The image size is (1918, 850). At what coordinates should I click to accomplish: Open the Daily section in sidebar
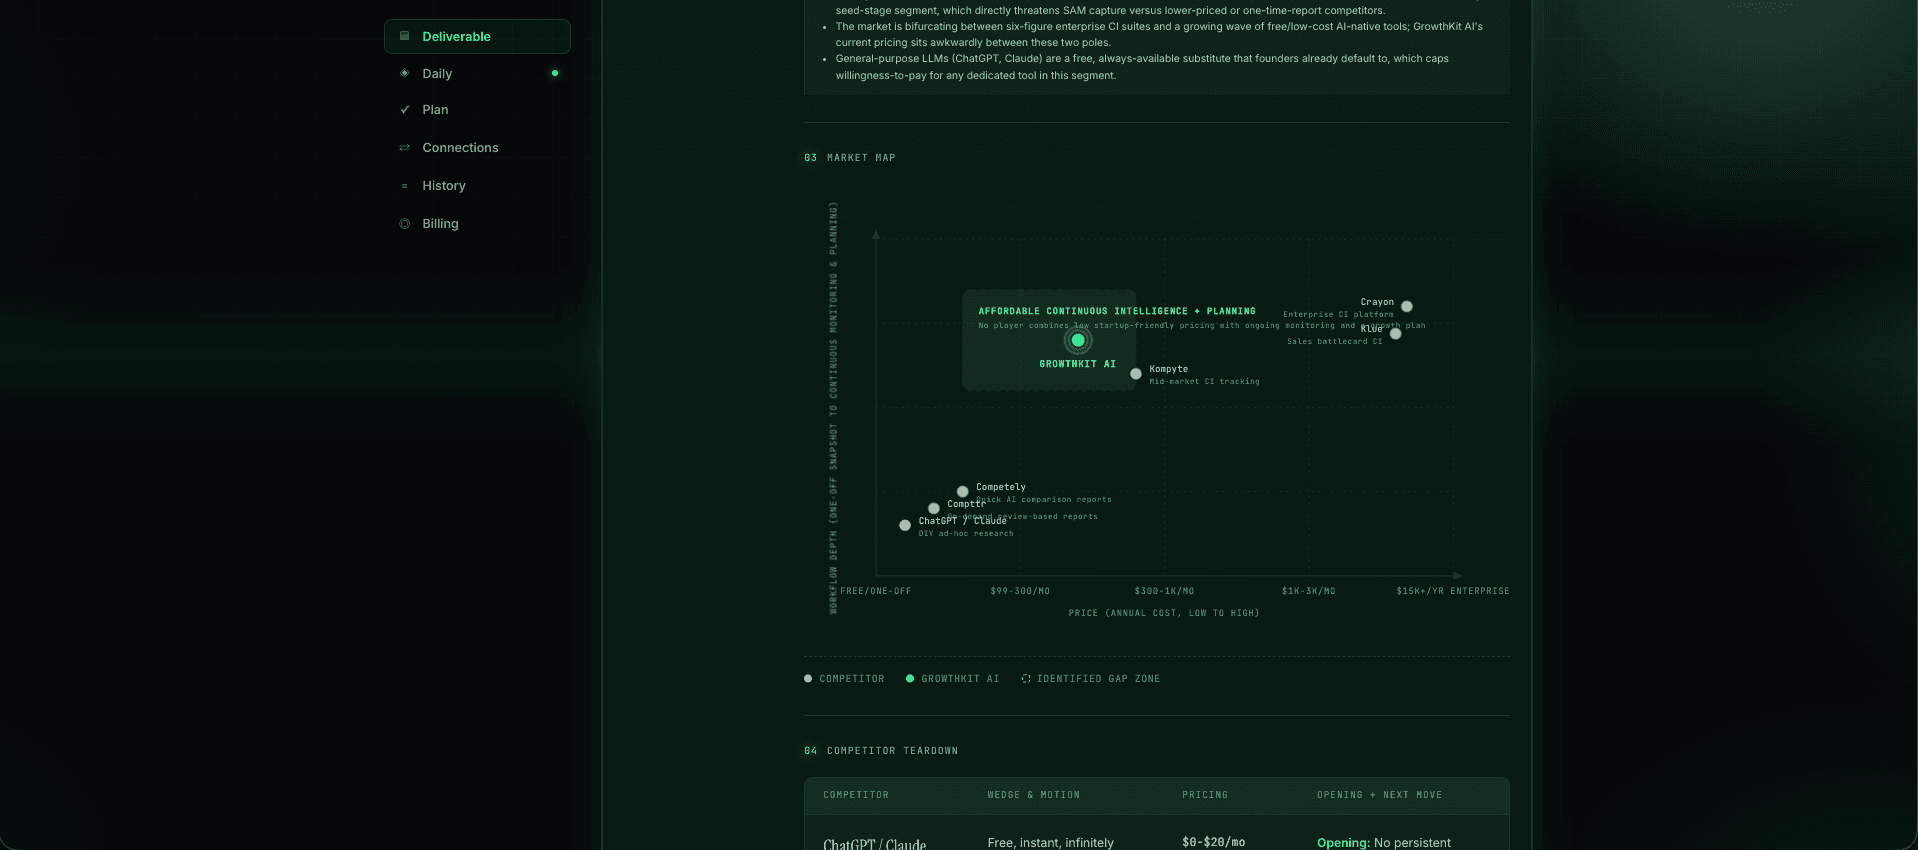(477, 73)
